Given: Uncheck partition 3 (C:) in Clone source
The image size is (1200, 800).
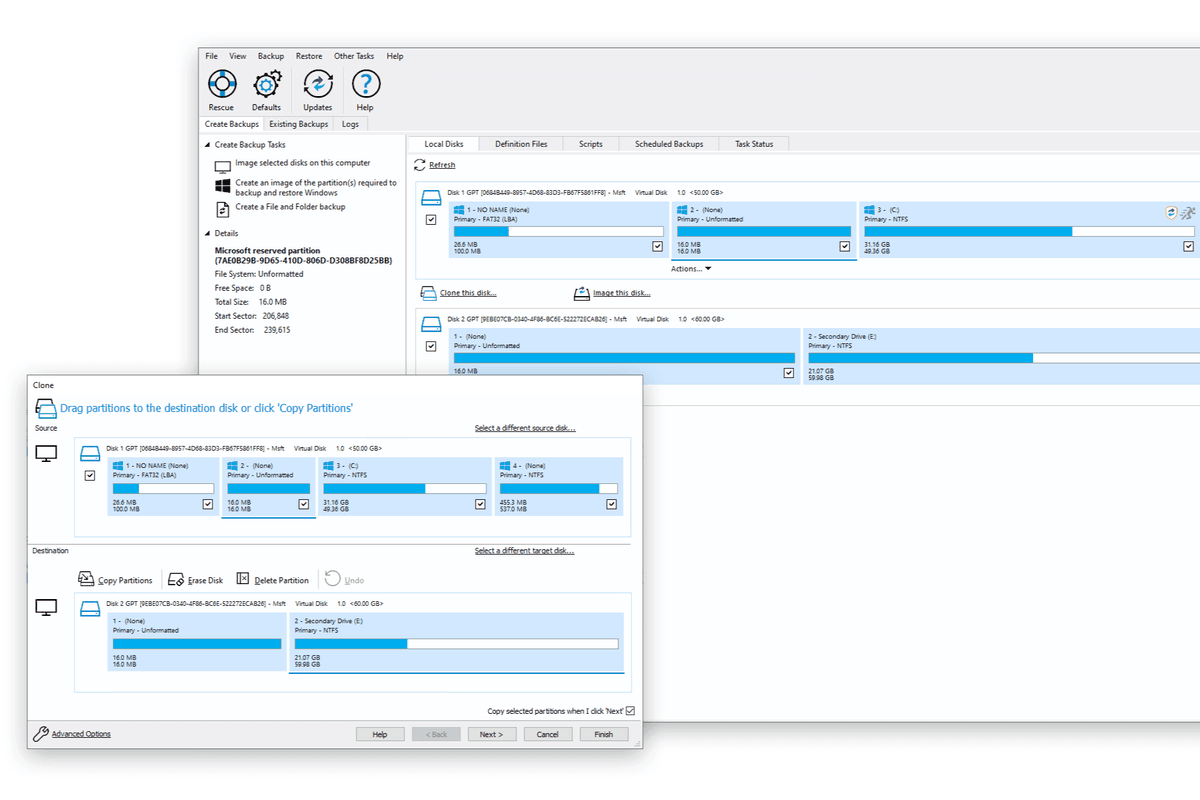Looking at the screenshot, I should (481, 505).
